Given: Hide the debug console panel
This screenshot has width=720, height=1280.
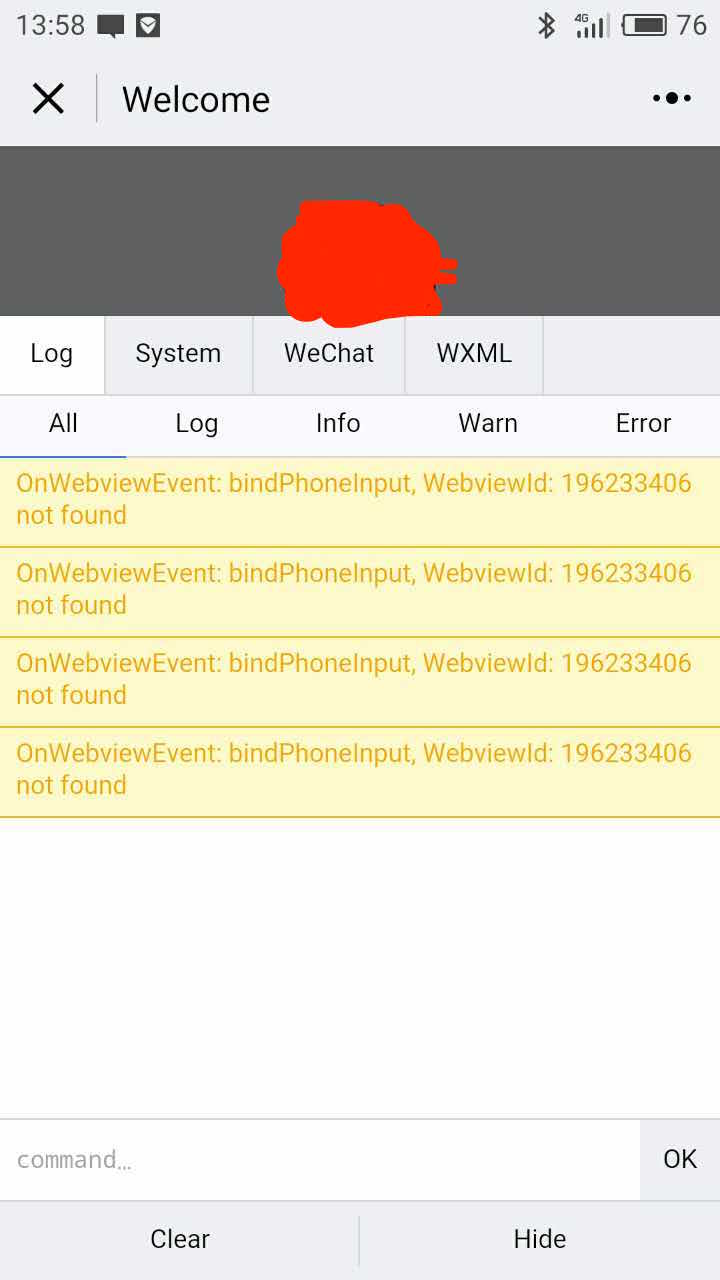Looking at the screenshot, I should pos(540,1240).
